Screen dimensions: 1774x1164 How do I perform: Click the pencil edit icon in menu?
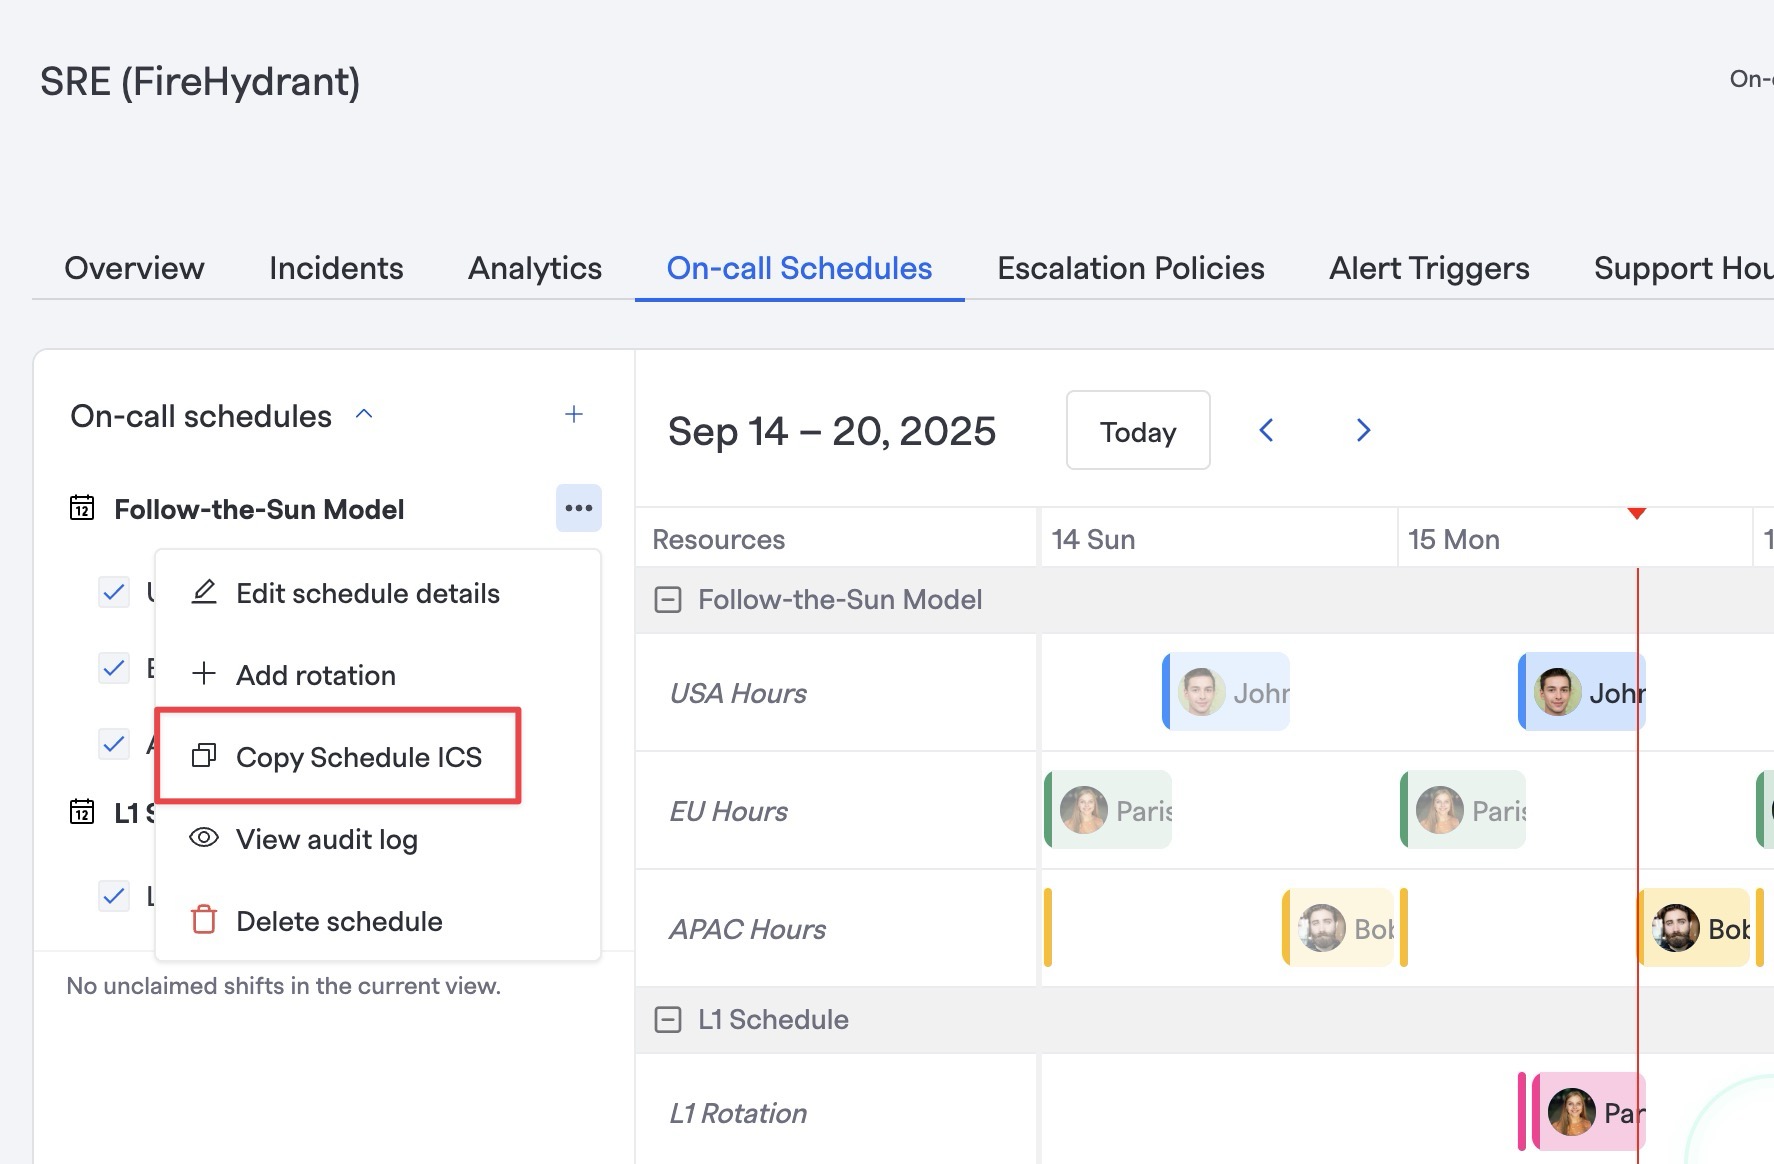(204, 592)
